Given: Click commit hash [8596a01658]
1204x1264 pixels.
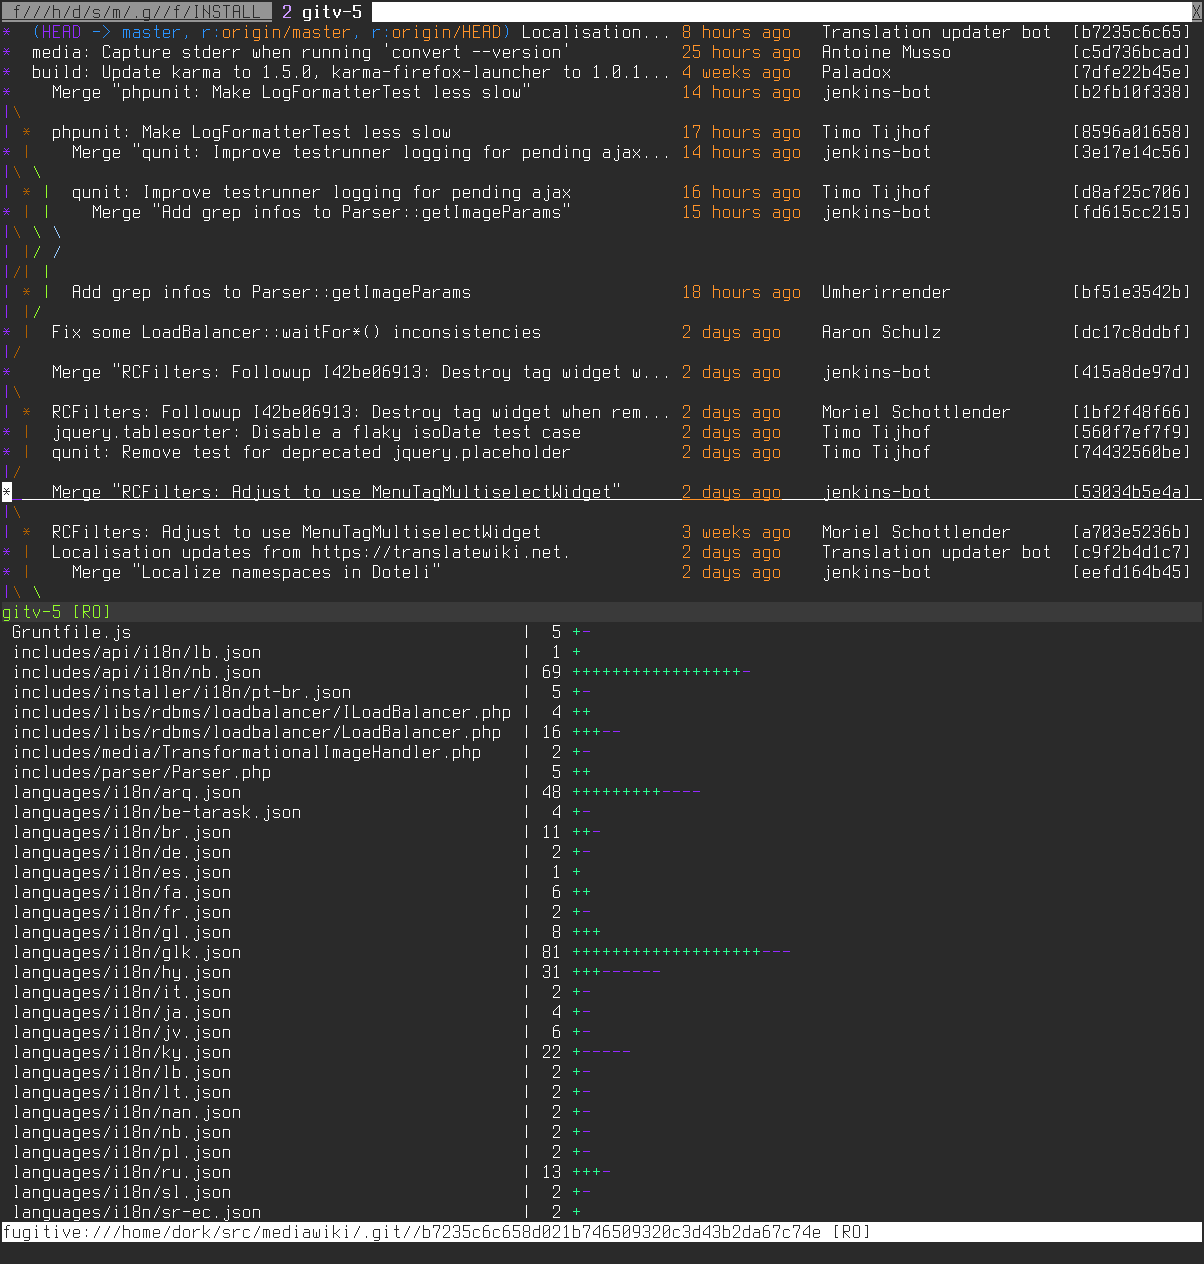Looking at the screenshot, I should pyautogui.click(x=1131, y=132).
